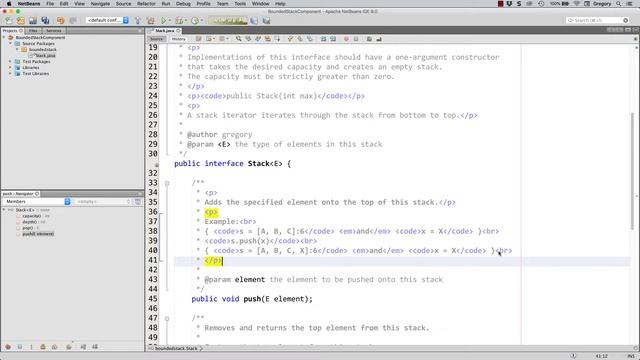640x360 pixels.
Task: Expand the Libraries node
Action: (x=11, y=68)
